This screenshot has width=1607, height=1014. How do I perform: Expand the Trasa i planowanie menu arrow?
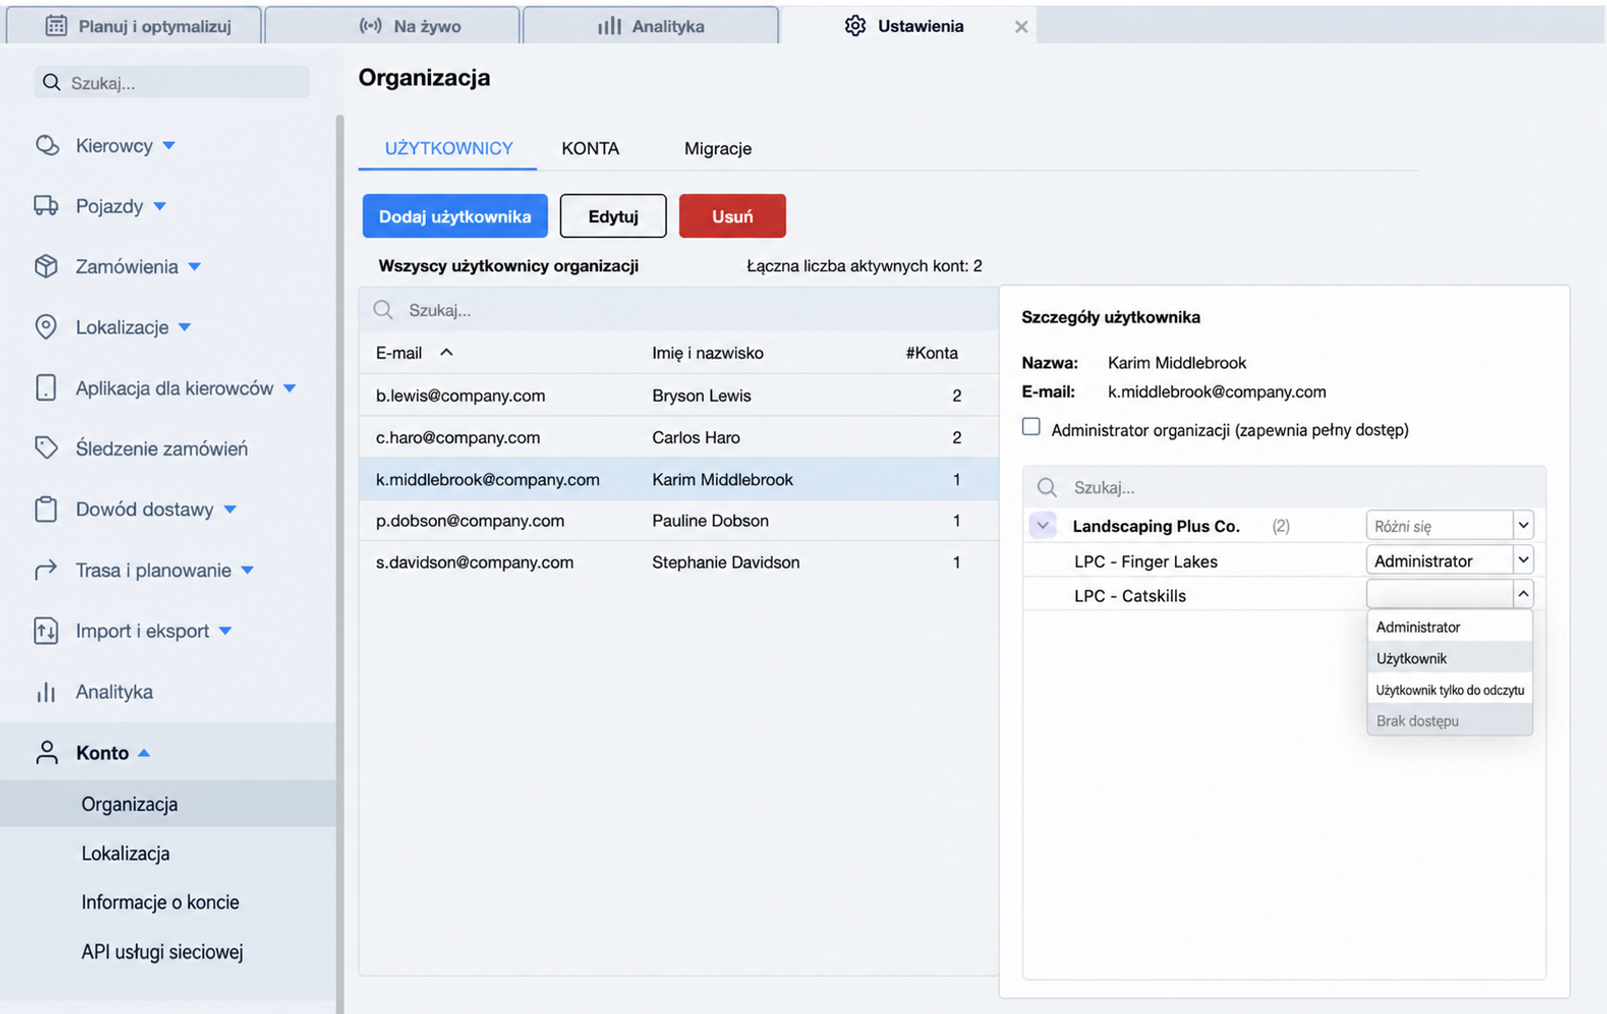(x=248, y=571)
